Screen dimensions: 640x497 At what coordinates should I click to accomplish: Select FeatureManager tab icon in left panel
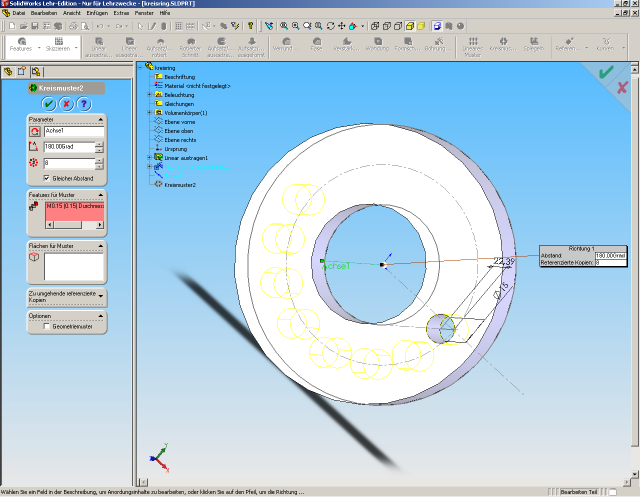pos(9,72)
